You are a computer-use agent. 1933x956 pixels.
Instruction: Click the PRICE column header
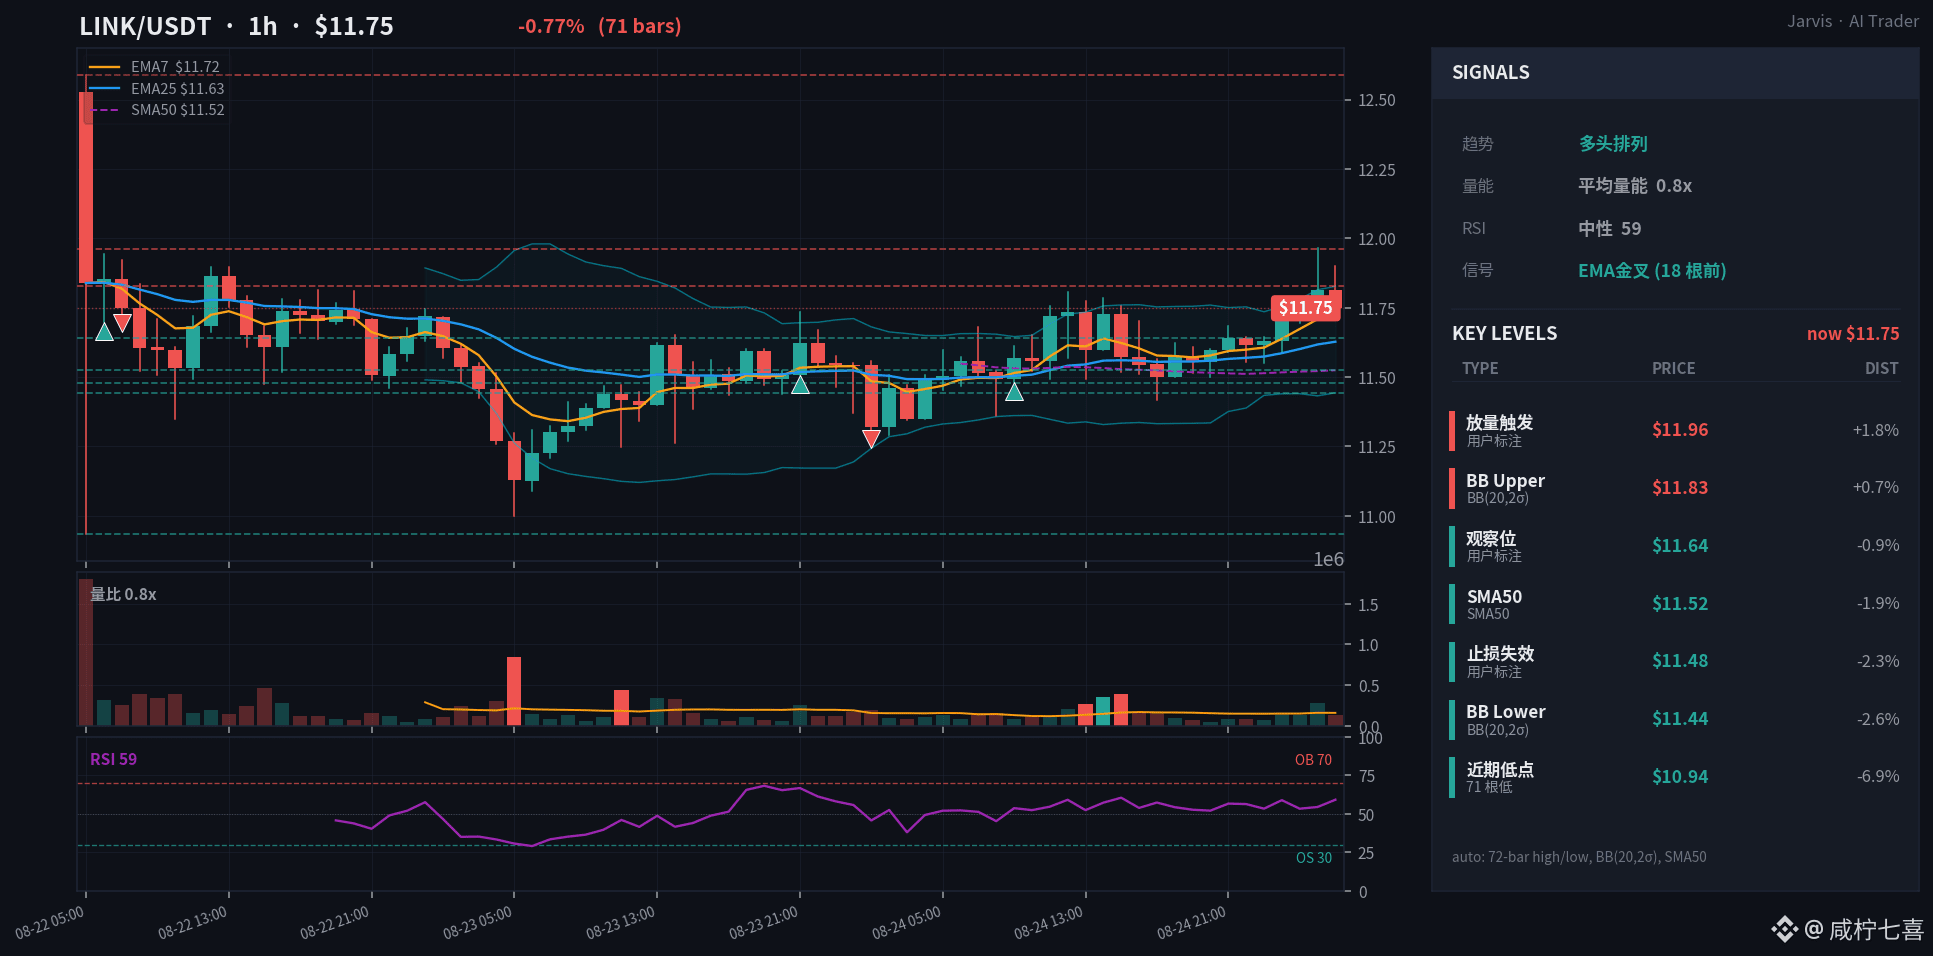(x=1673, y=369)
